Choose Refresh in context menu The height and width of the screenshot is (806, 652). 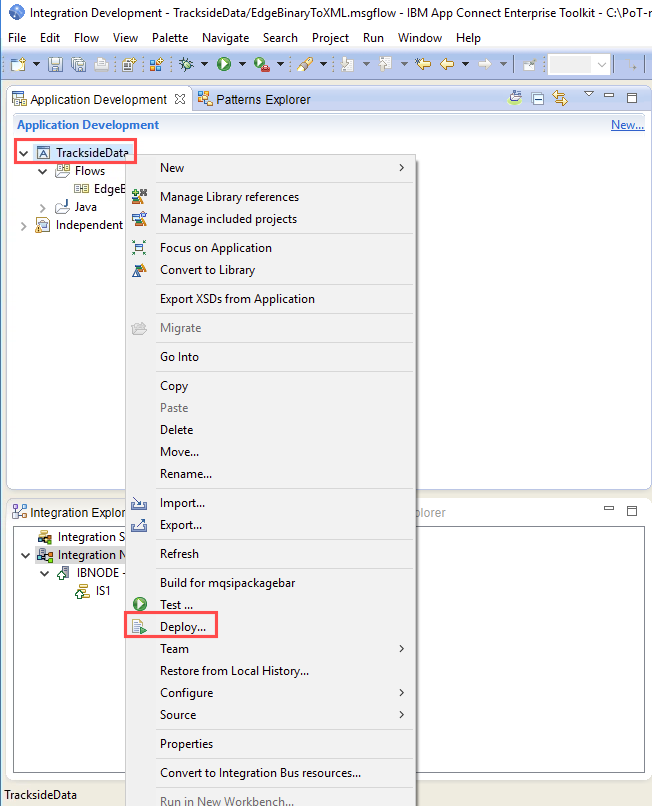coord(270,554)
